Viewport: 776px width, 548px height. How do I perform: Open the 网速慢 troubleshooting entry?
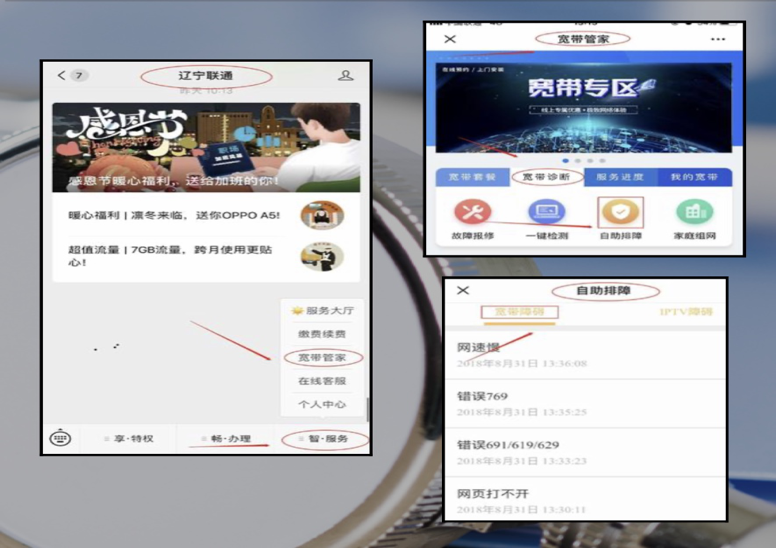(585, 355)
